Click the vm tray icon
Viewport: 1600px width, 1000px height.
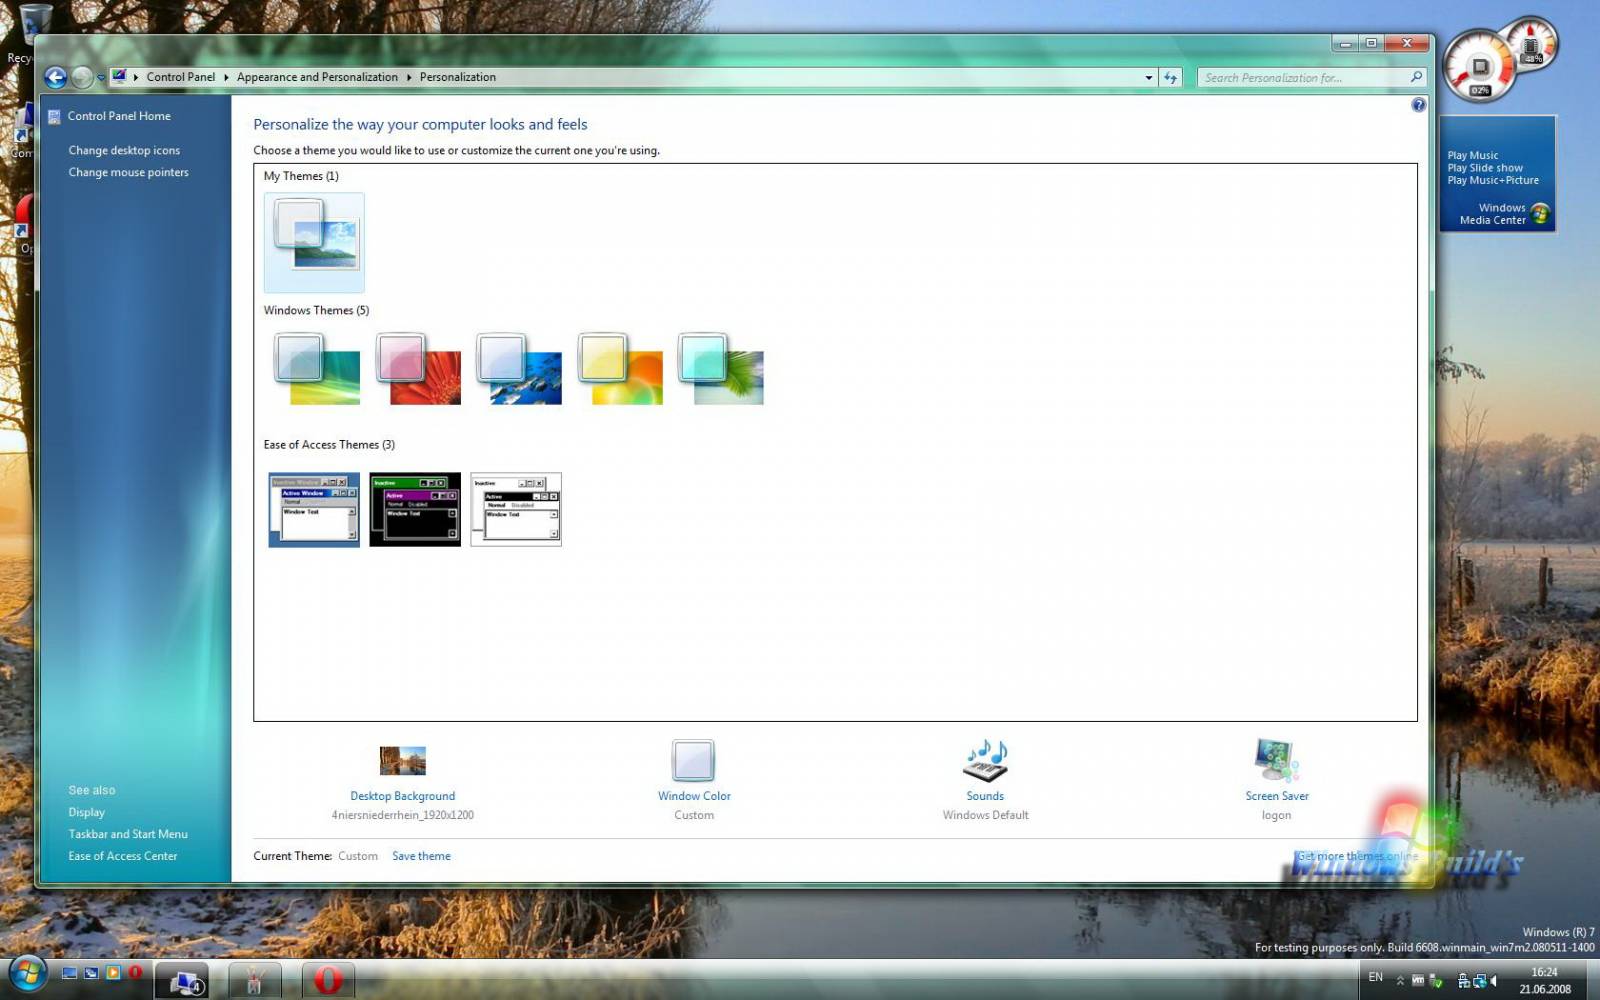pyautogui.click(x=1418, y=981)
